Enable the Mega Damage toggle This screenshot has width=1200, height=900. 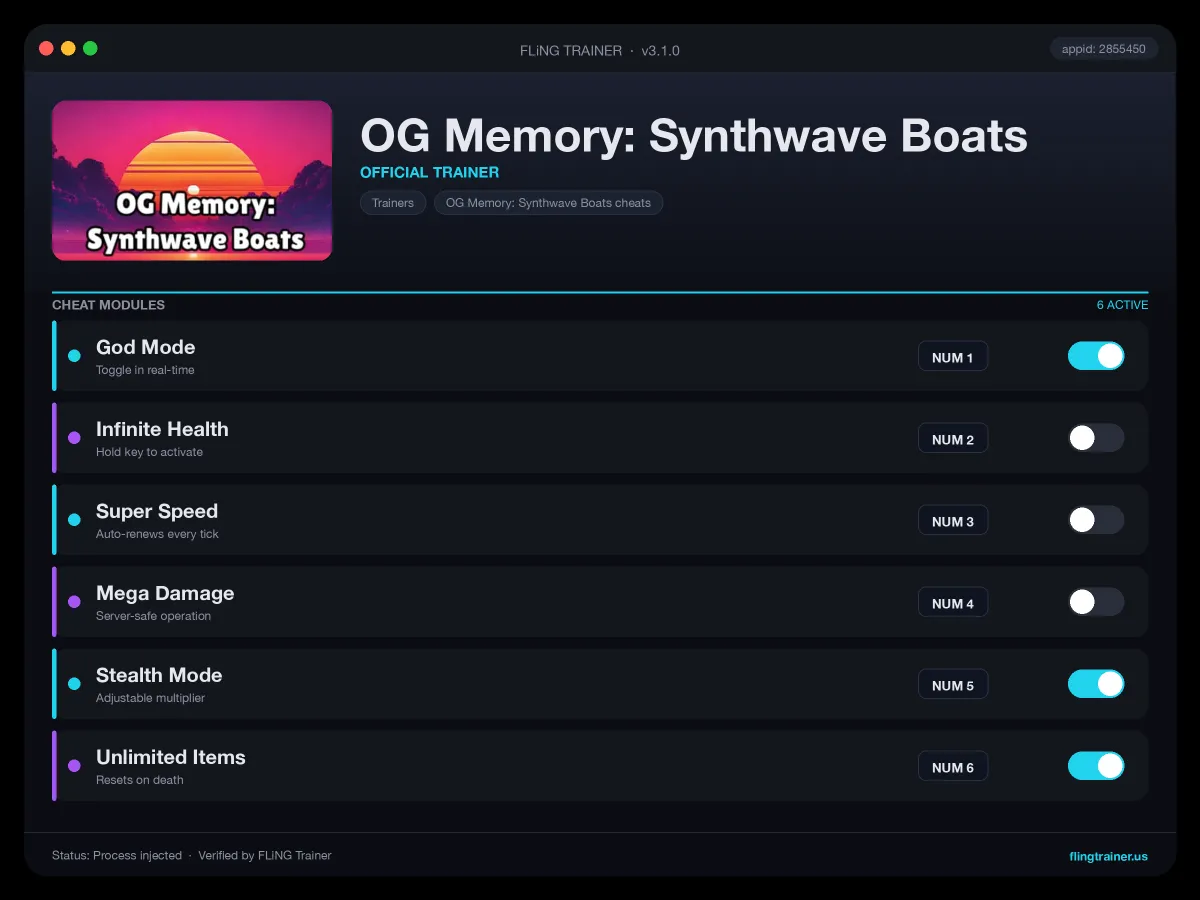(1096, 602)
